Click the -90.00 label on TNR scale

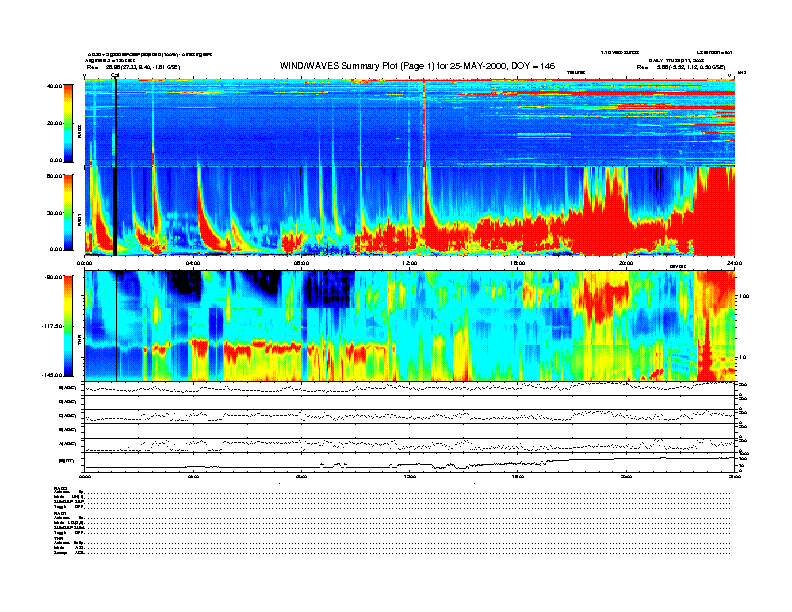[54, 277]
